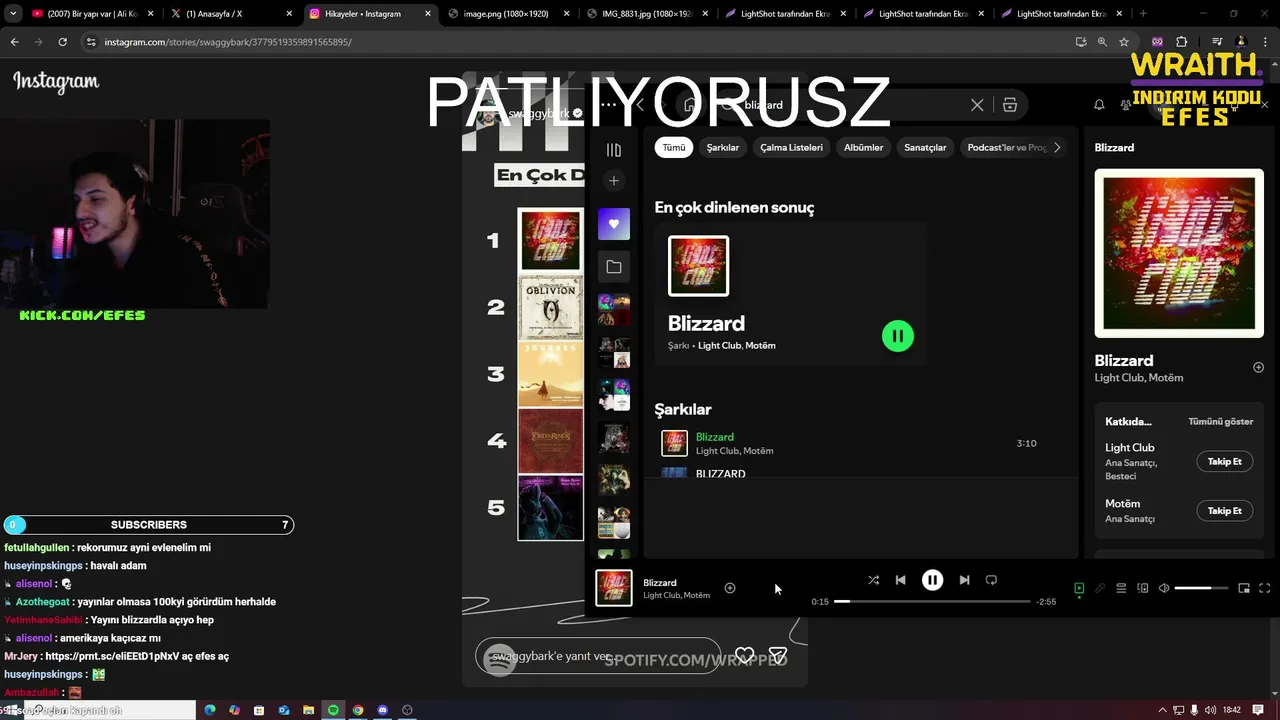Go back in Chrome

click(x=15, y=42)
